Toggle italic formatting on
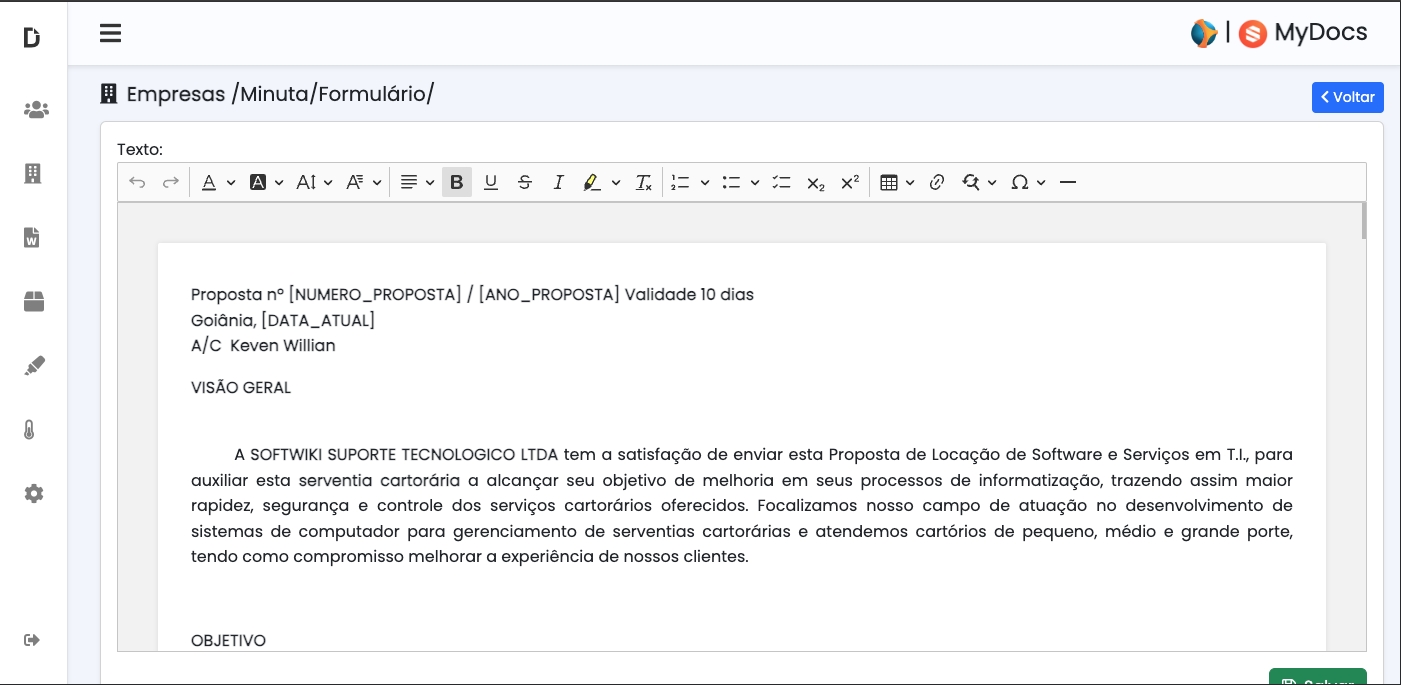This screenshot has width=1401, height=685. tap(559, 182)
